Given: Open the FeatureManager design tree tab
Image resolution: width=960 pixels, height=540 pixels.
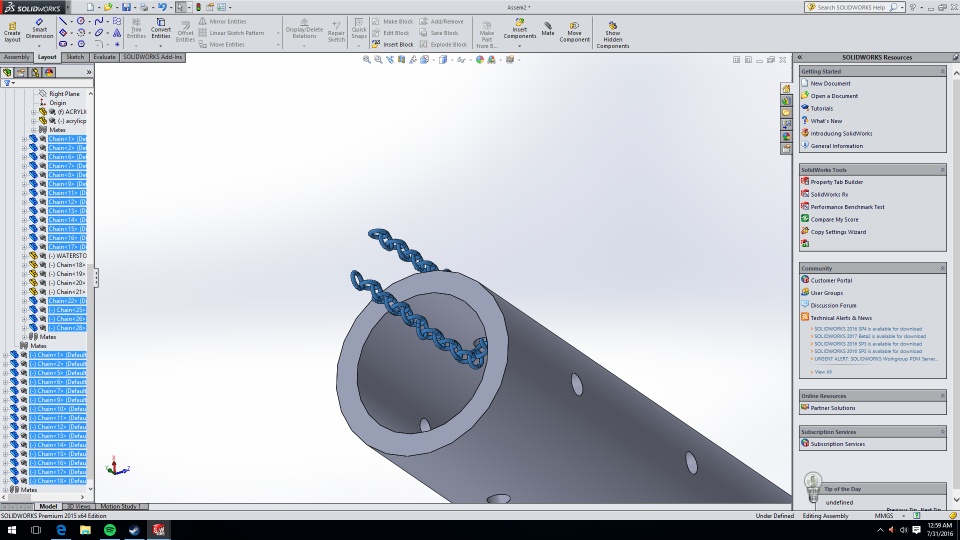Looking at the screenshot, I should pos(7,72).
